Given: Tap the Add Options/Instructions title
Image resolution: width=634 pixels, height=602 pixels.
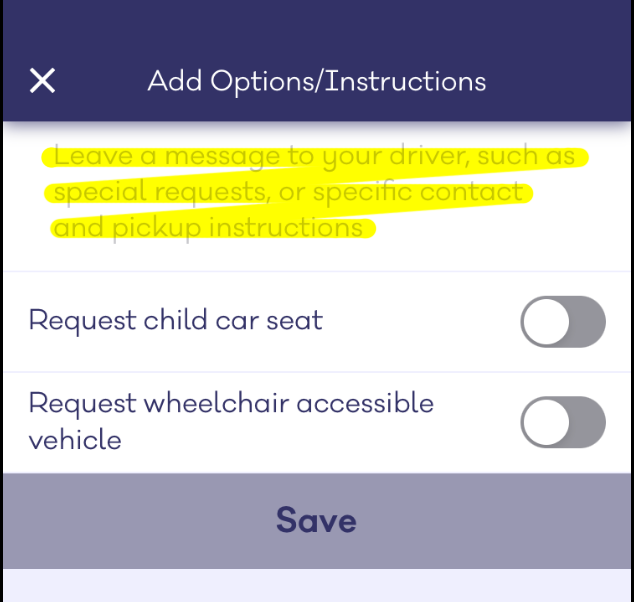Looking at the screenshot, I should [x=317, y=82].
